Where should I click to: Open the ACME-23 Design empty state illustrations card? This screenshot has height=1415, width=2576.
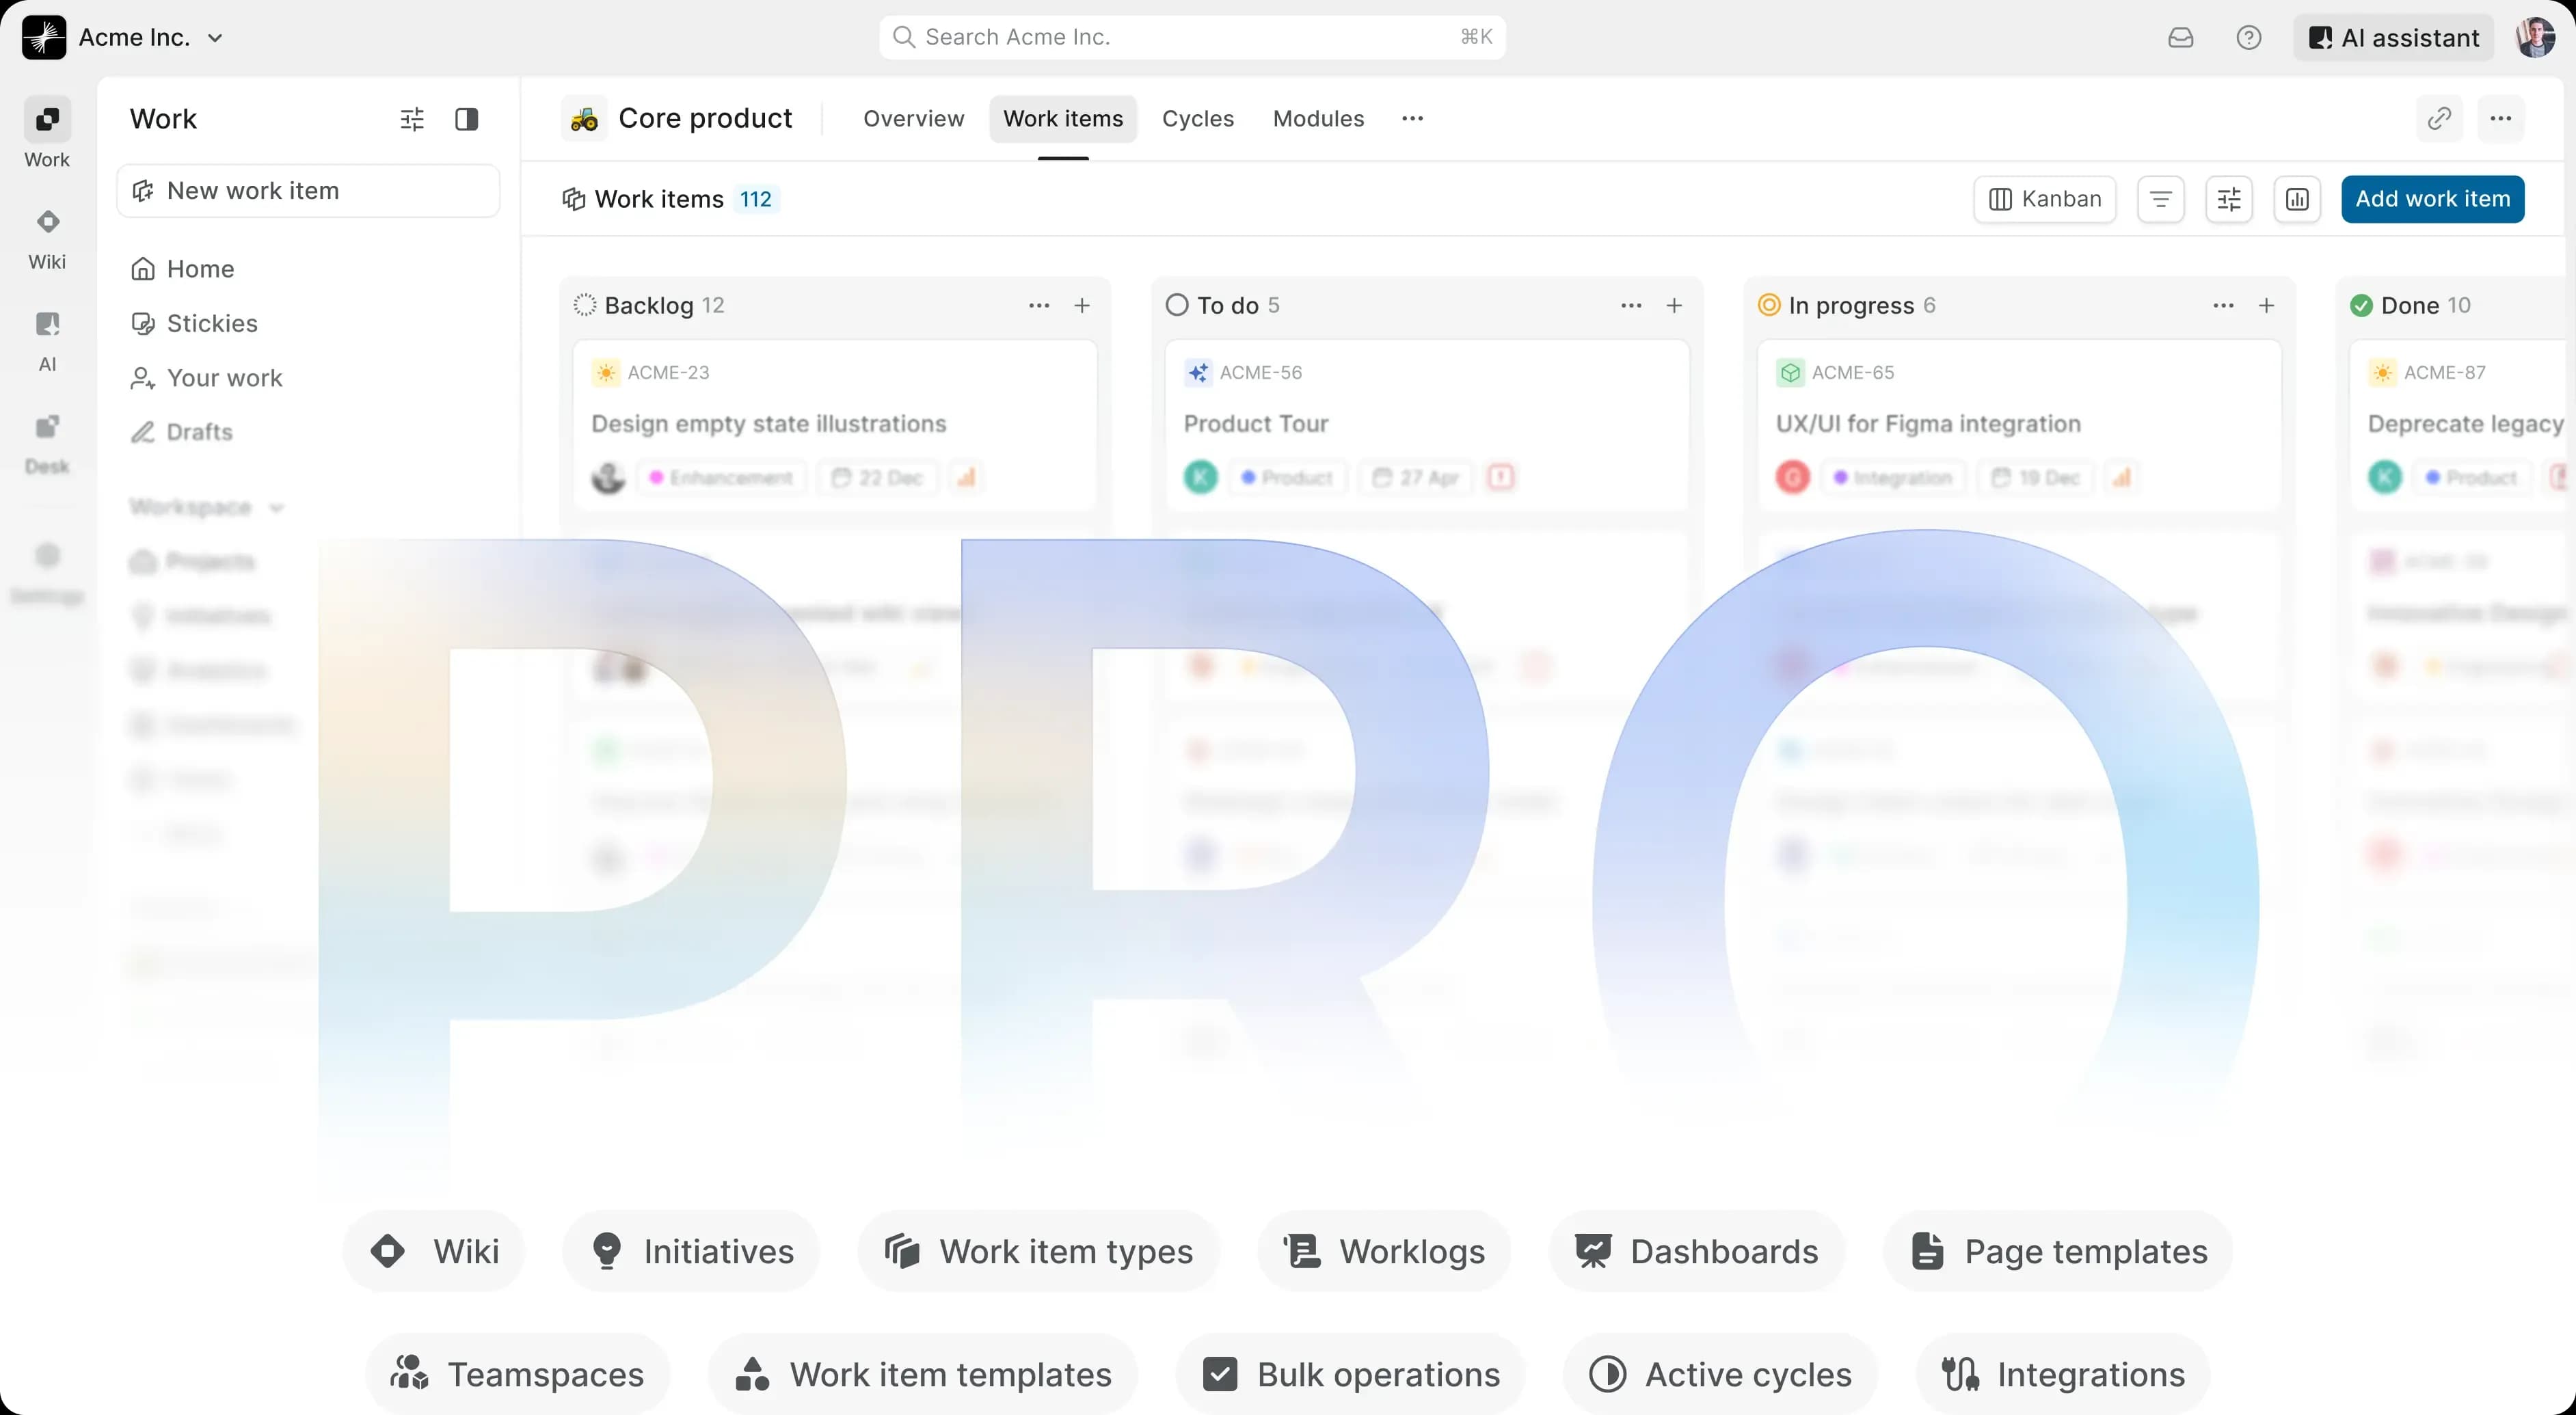click(x=835, y=425)
